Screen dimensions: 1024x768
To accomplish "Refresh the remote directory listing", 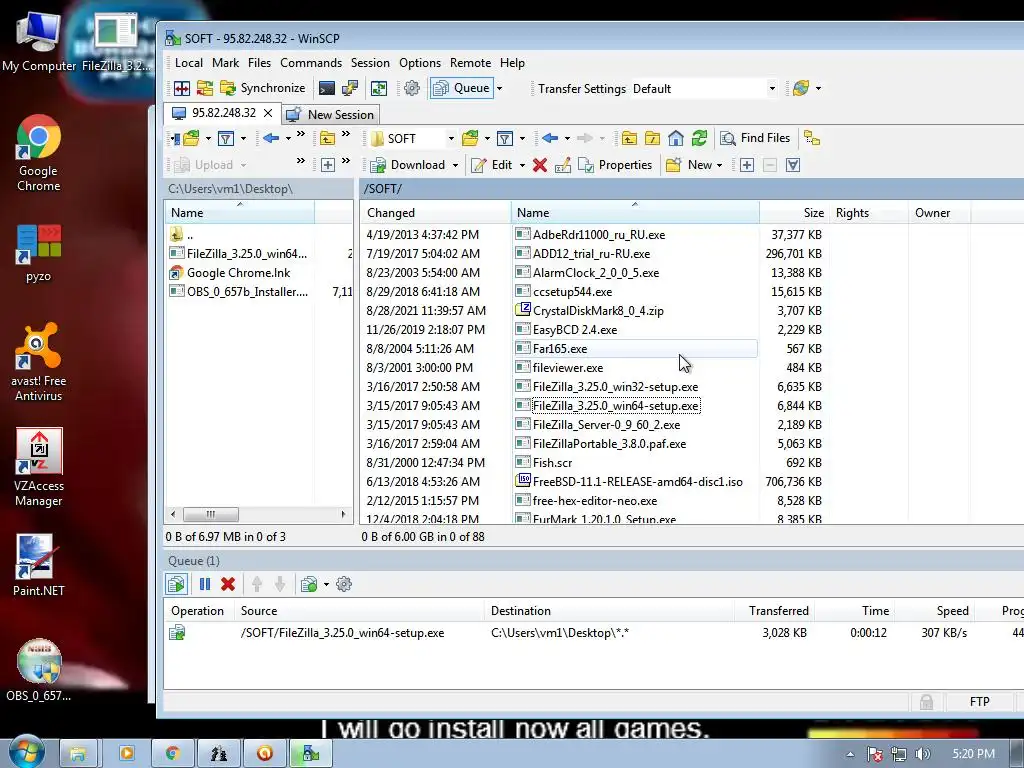I will [x=699, y=138].
